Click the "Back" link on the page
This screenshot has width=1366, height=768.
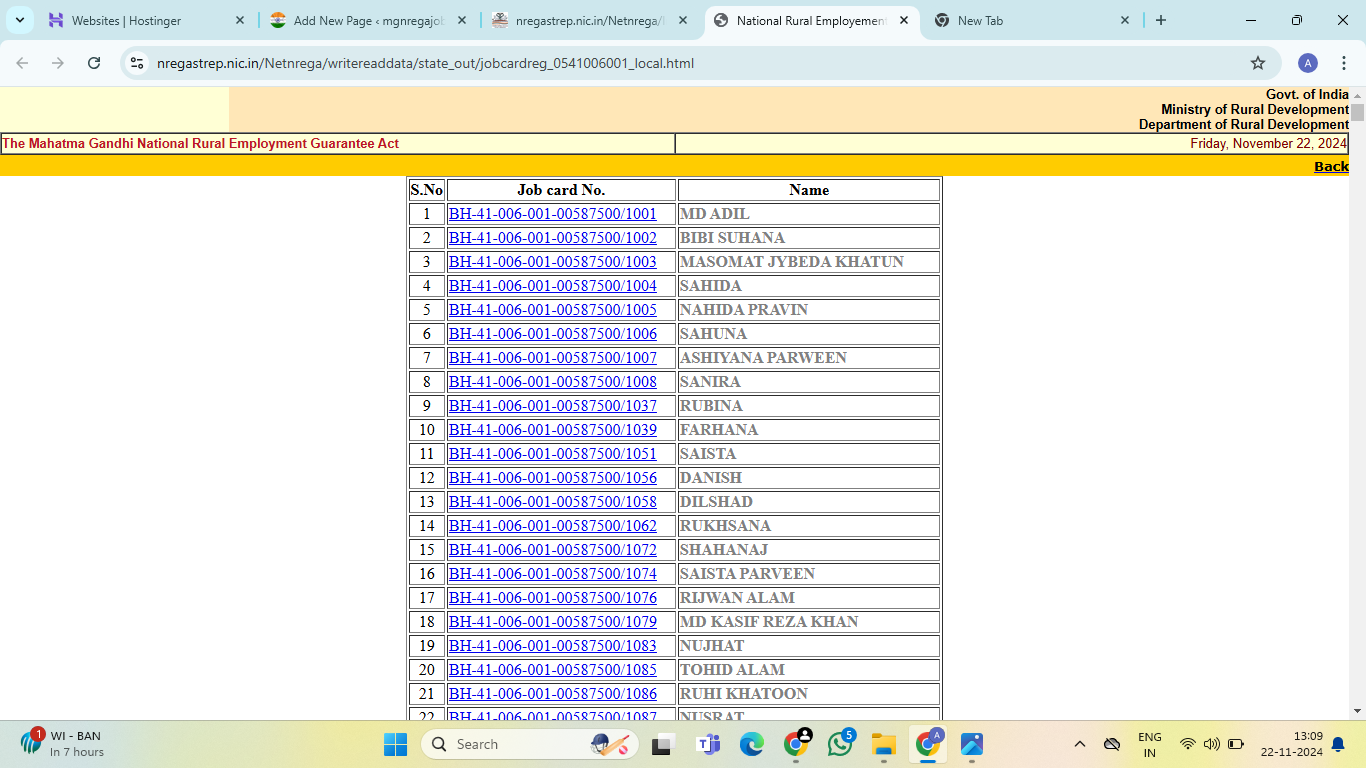1330,166
